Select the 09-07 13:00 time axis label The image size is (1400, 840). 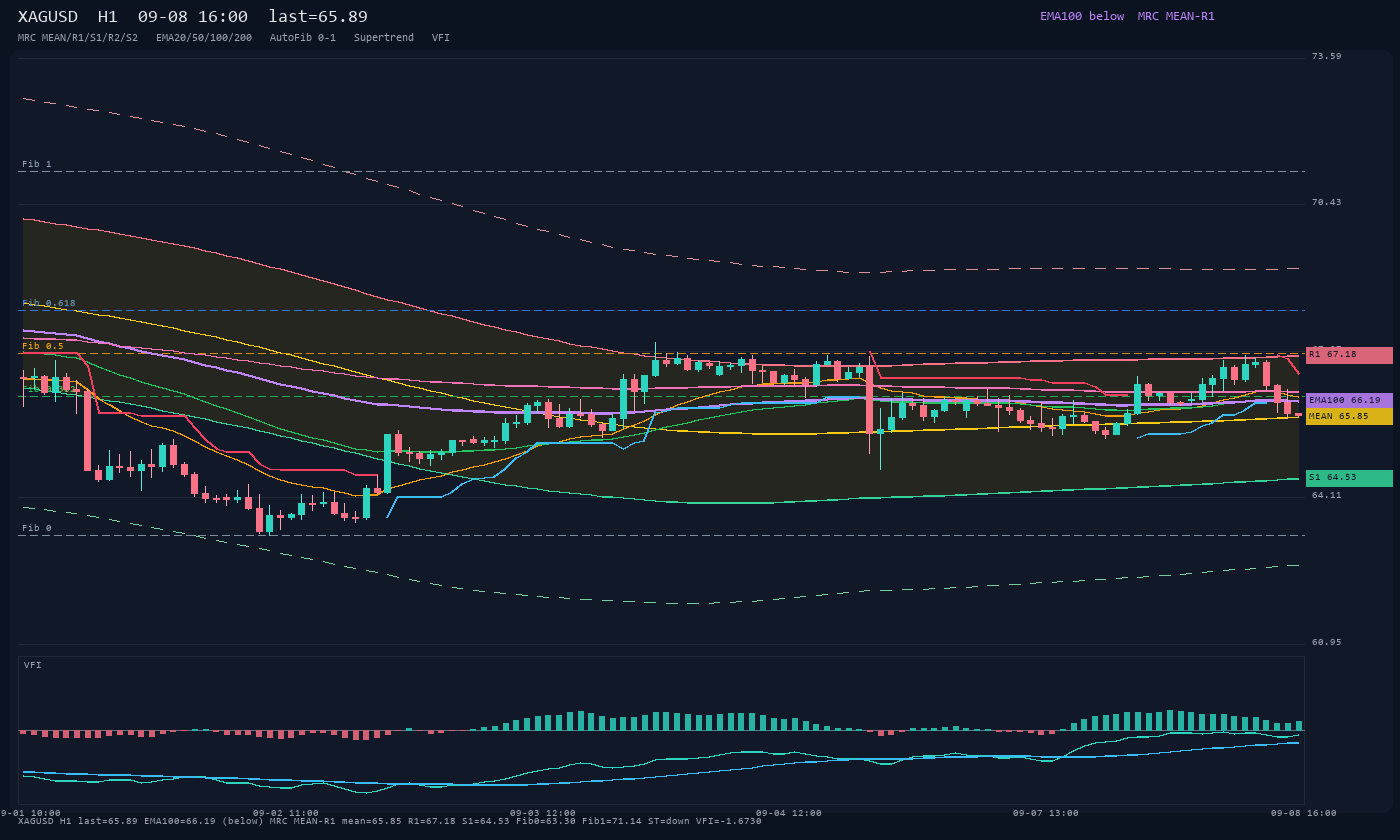tap(1046, 813)
